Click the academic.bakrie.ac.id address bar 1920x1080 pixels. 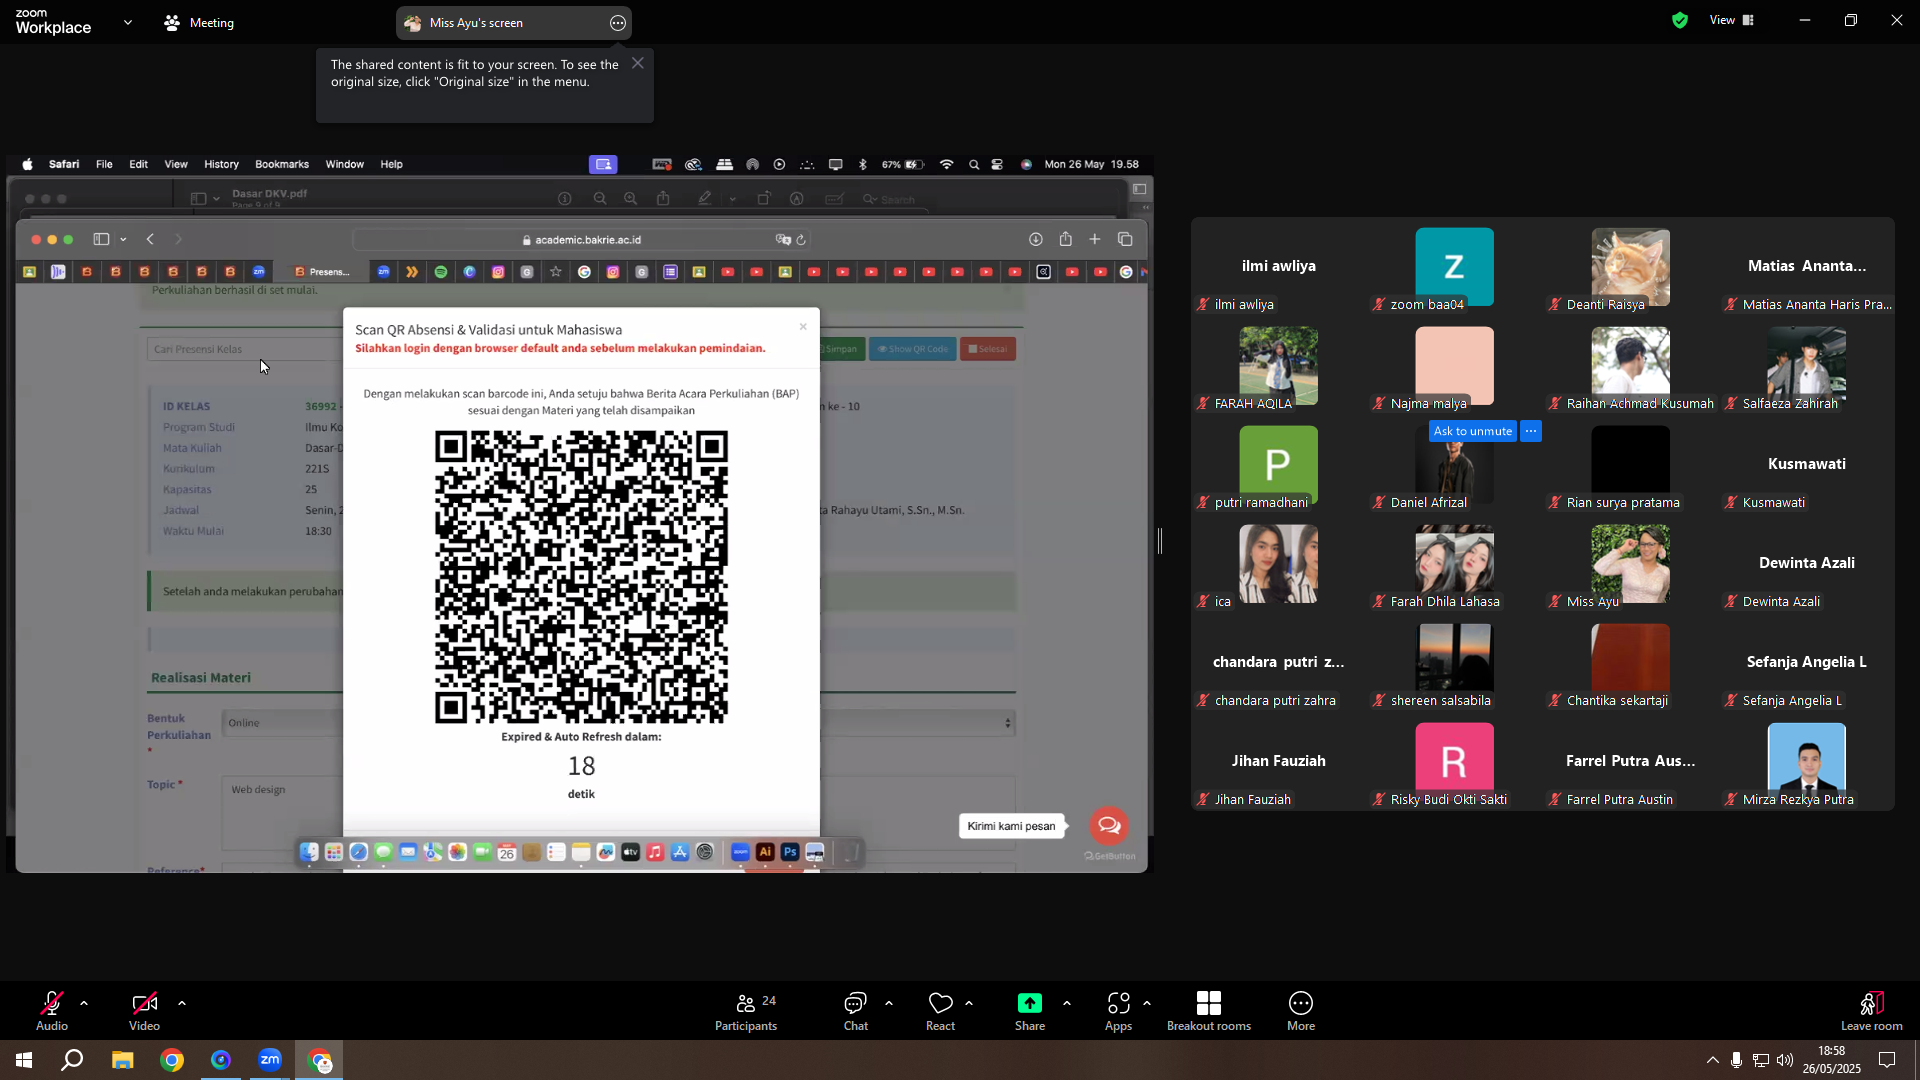582,240
